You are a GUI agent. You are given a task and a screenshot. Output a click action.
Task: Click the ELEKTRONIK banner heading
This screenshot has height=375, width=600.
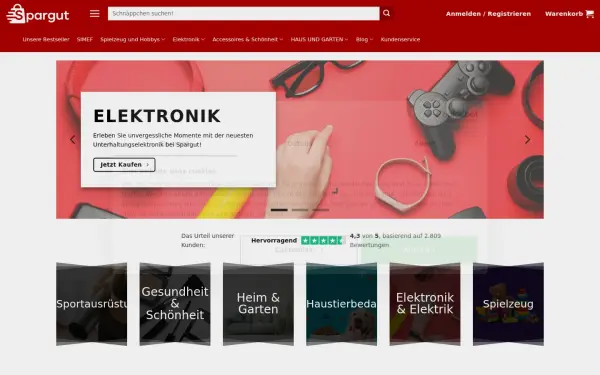[157, 116]
